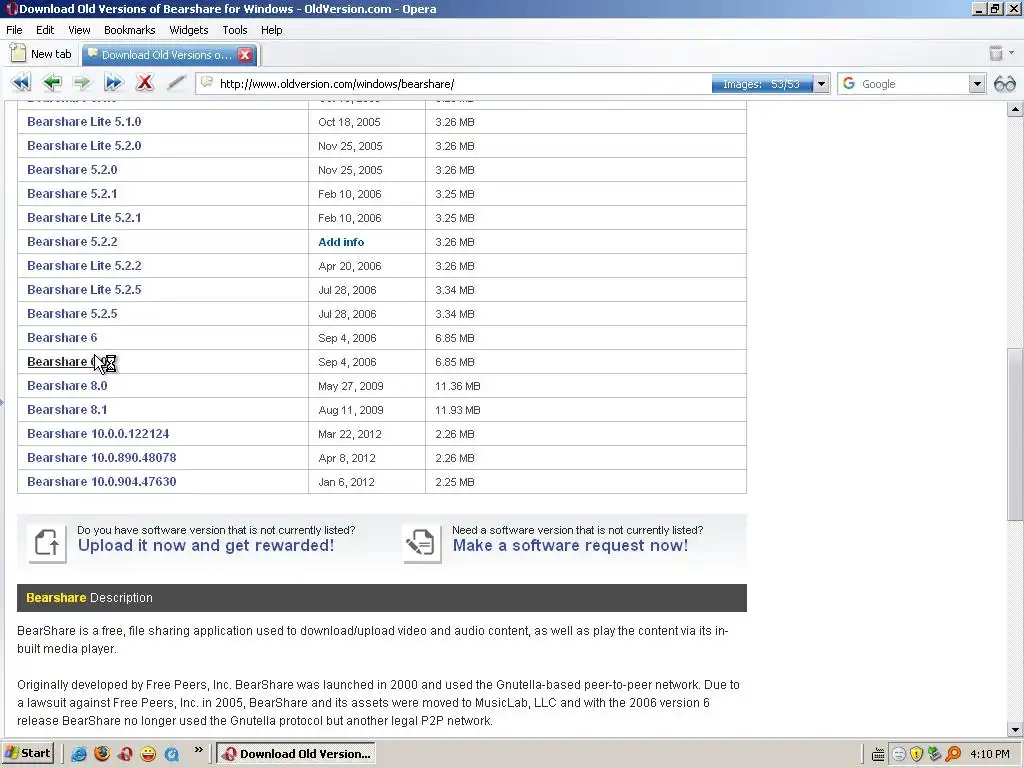Screen dimensions: 1024x768
Task: Click the Fast forward navigation button
Action: 114,83
